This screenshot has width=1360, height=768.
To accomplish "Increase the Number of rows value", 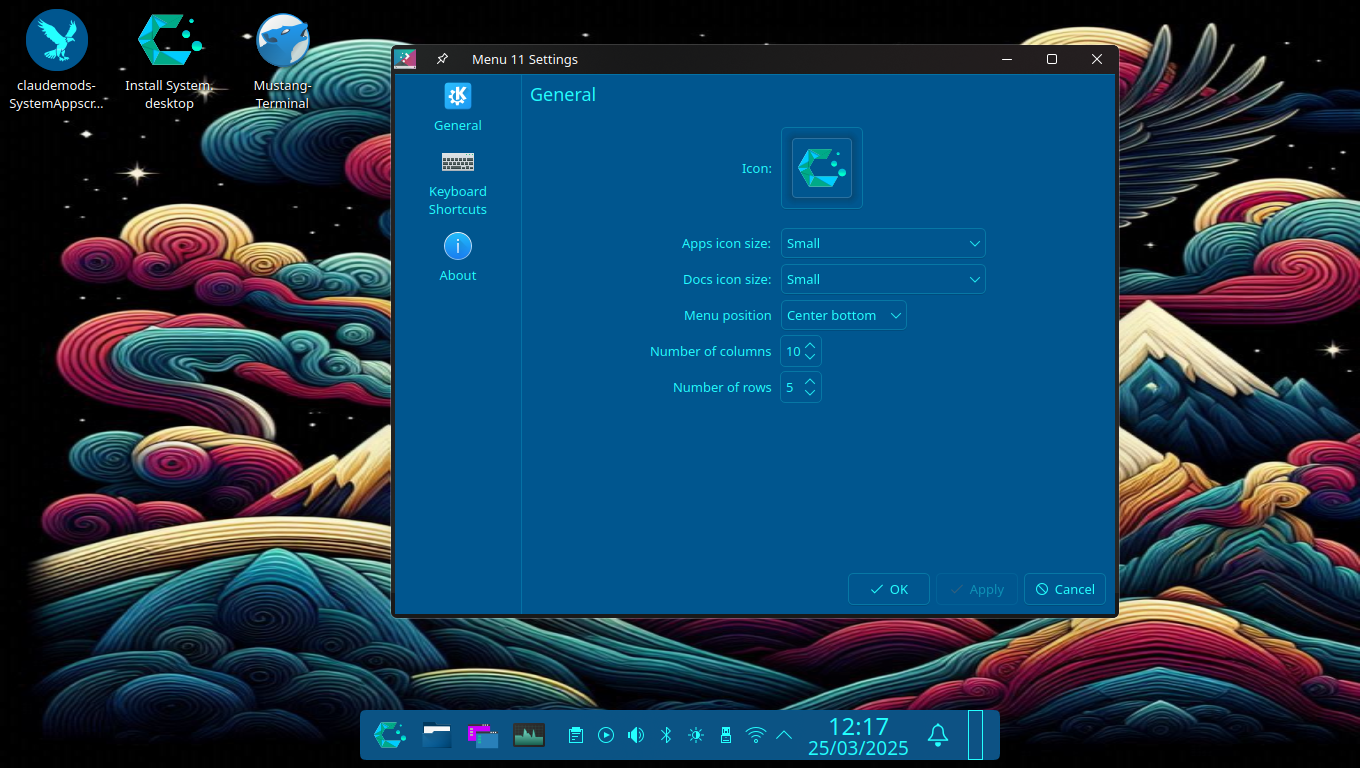I will pos(810,381).
